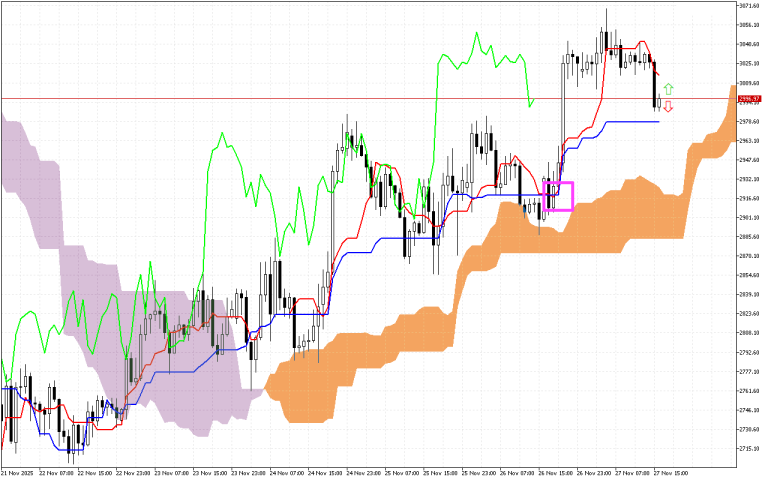Click the 2823.60 price axis label

(749, 313)
